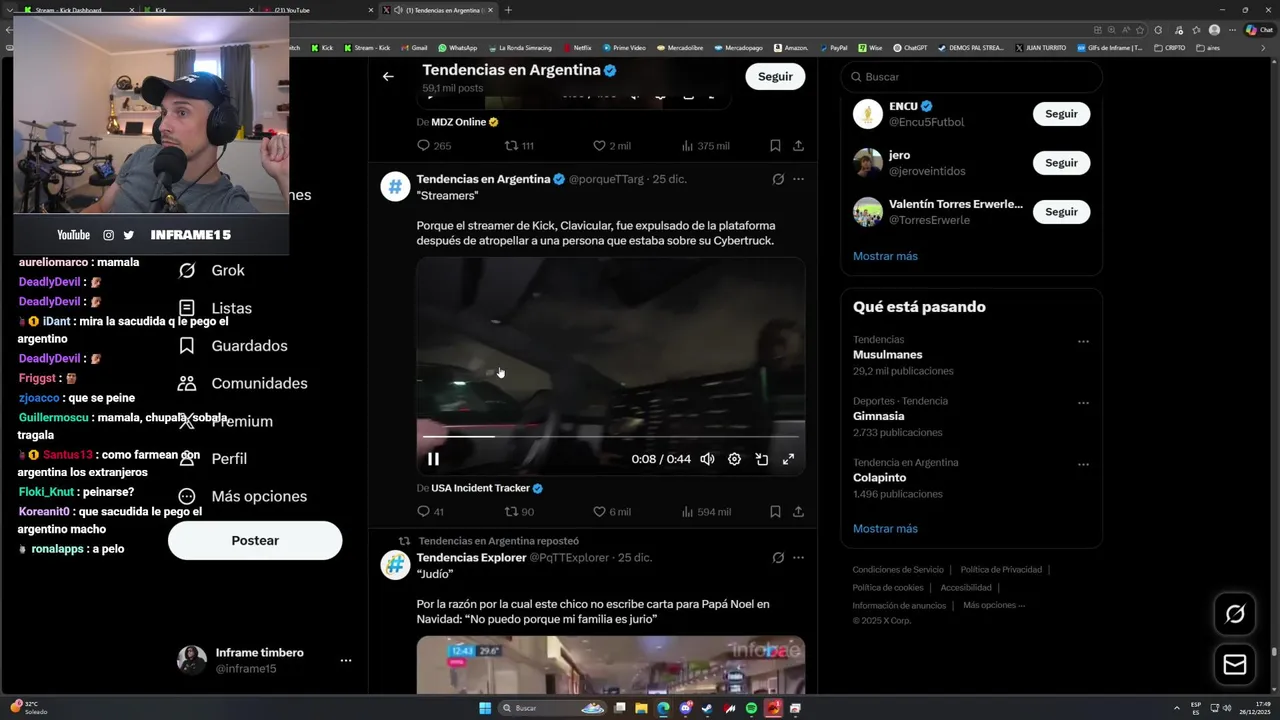View the 375 mil views stat of the MDZ post

click(705, 146)
